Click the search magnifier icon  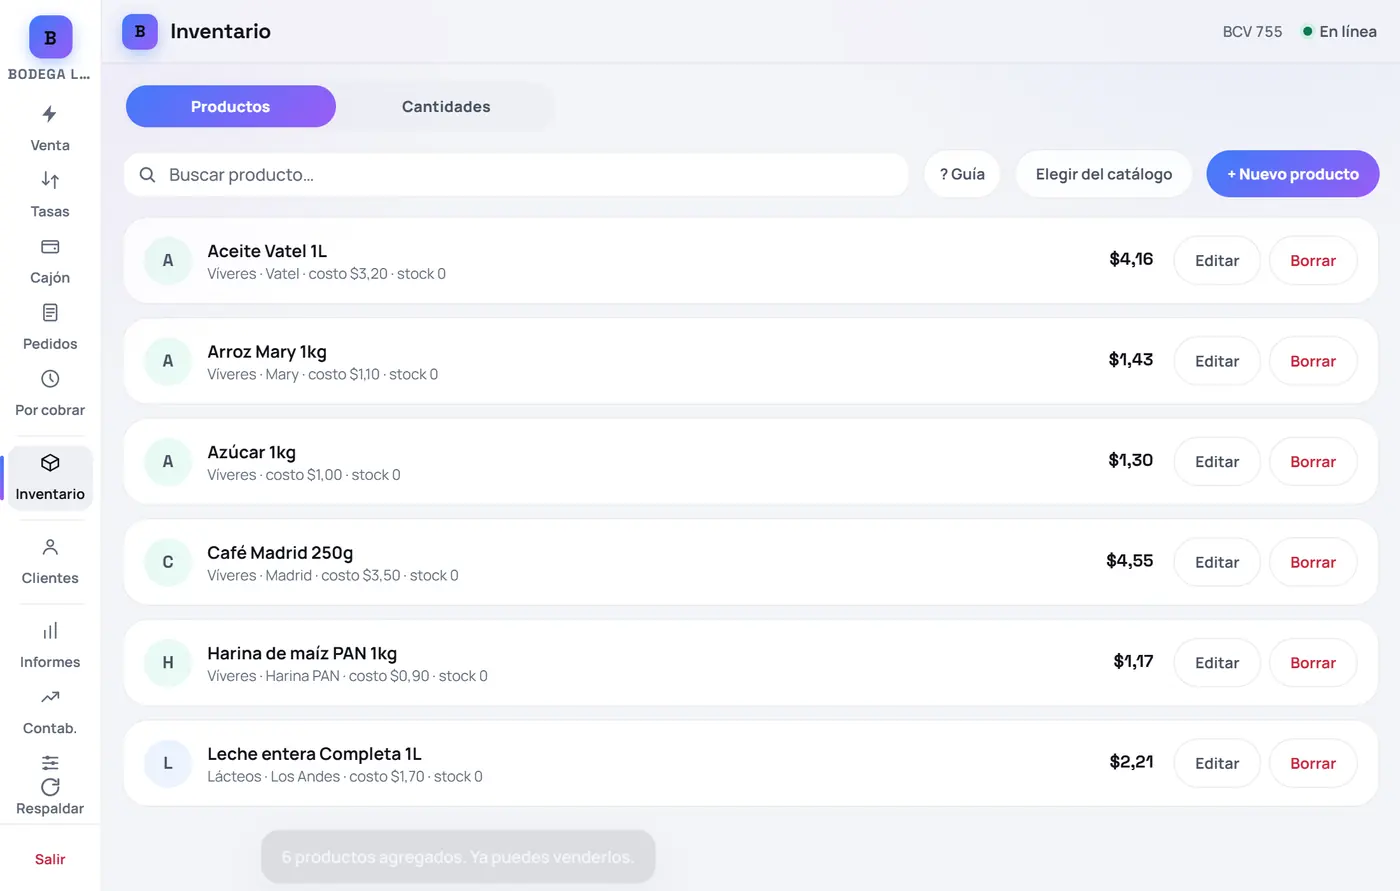pos(147,175)
